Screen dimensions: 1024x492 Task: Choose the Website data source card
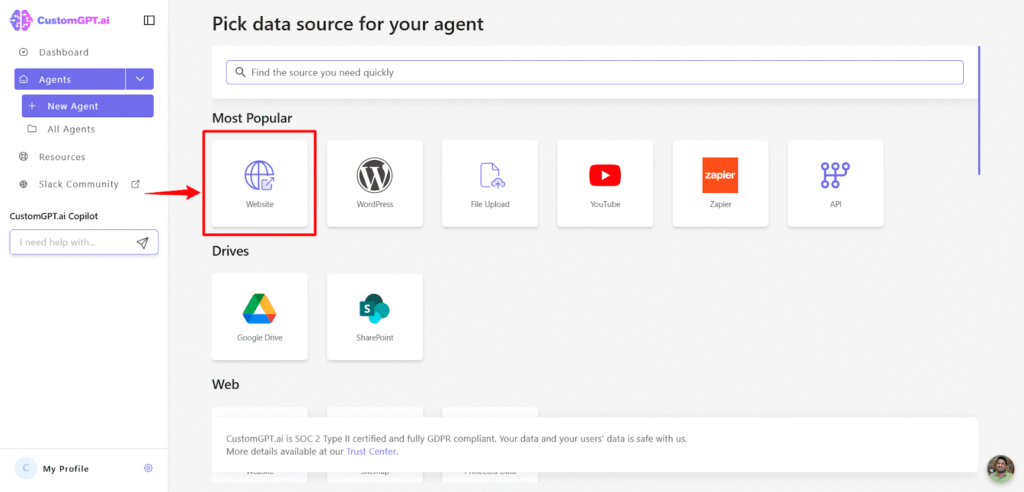[260, 183]
